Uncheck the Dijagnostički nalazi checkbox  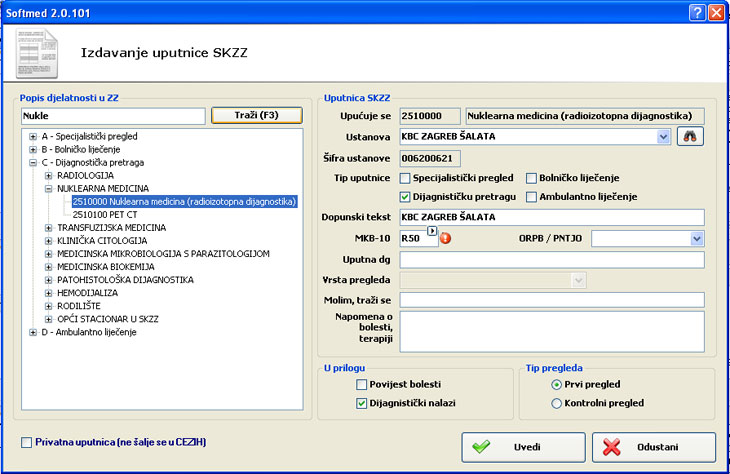tap(361, 404)
